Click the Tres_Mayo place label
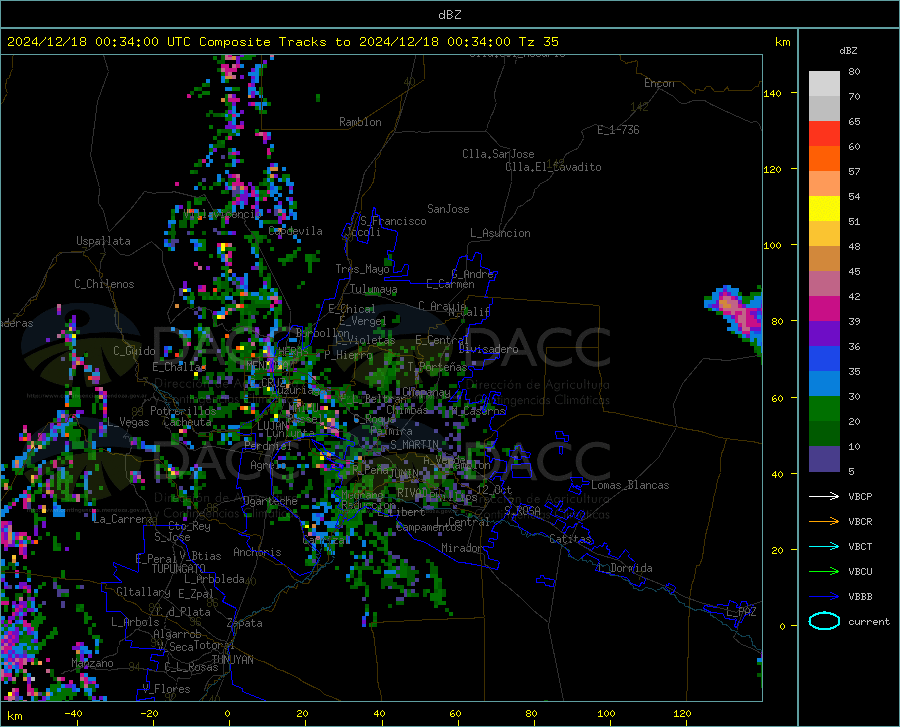The height and width of the screenshot is (727, 900). pos(362,269)
